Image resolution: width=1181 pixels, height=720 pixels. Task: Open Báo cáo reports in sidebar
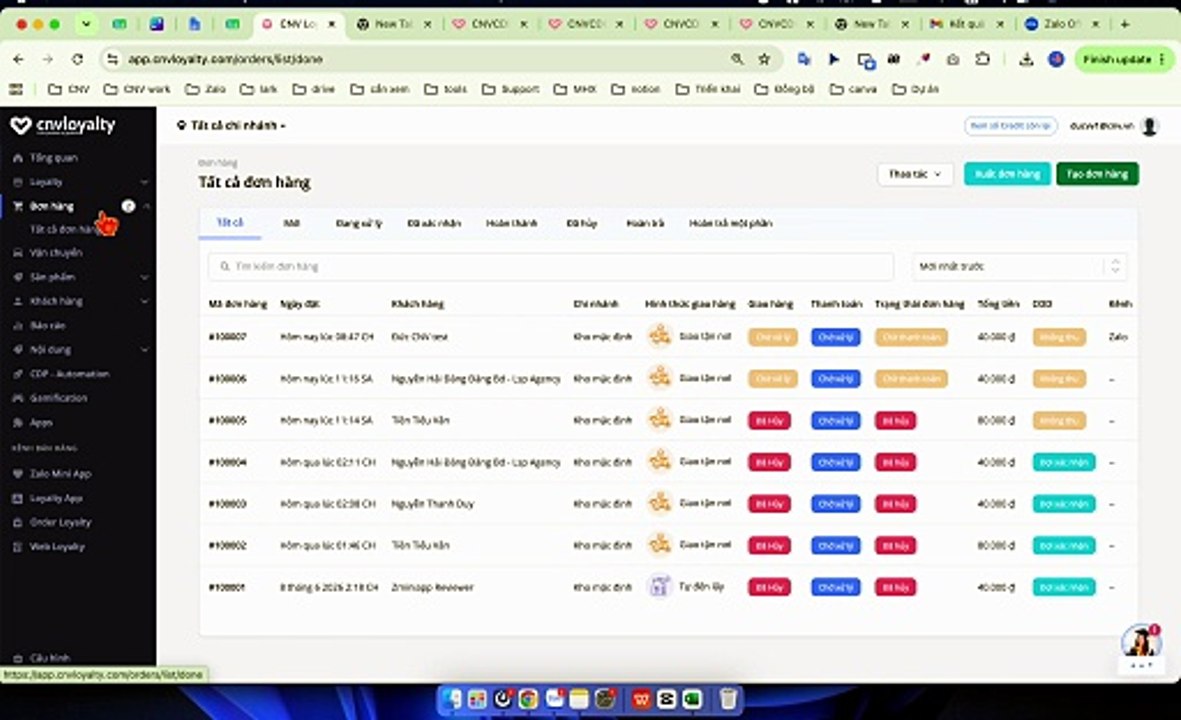pos(47,325)
